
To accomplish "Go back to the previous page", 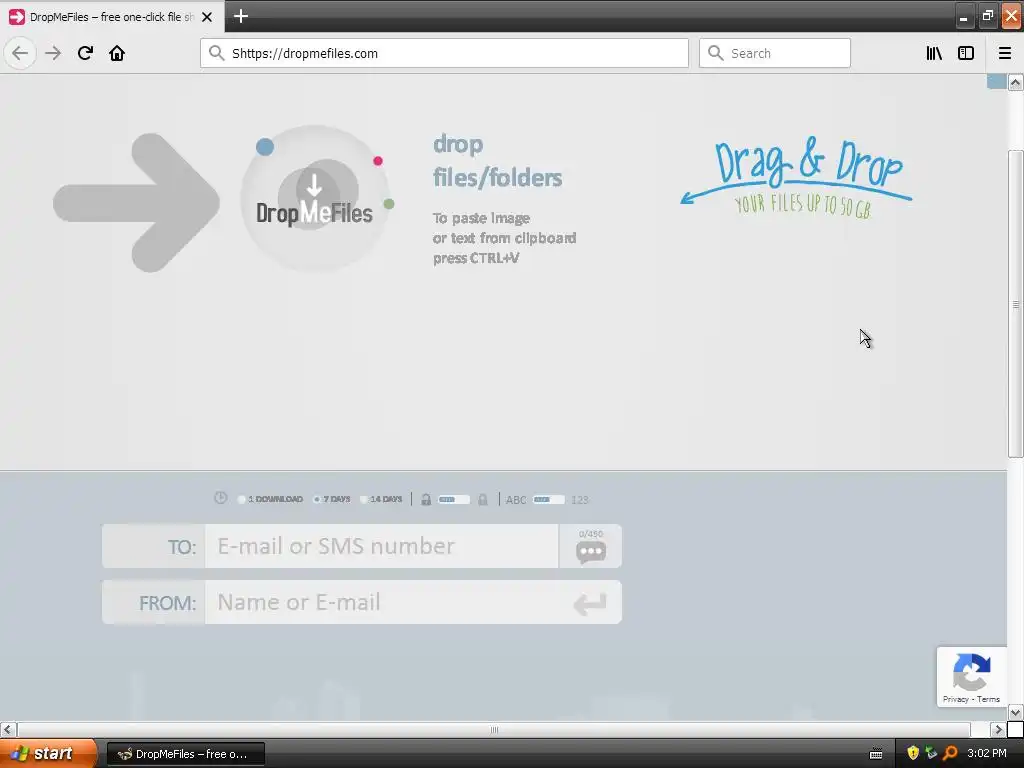I will click(x=20, y=53).
